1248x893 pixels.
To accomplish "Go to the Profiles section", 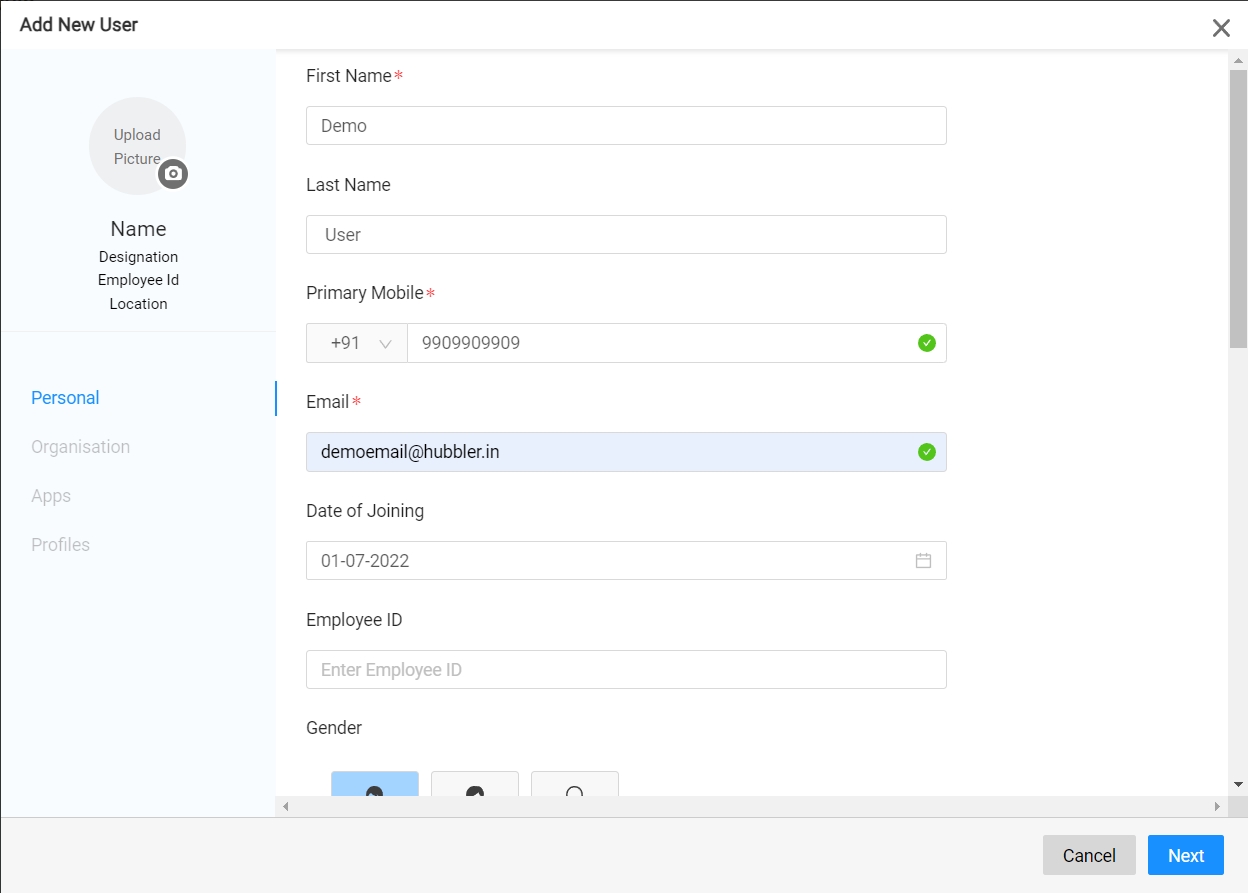I will coord(61,545).
